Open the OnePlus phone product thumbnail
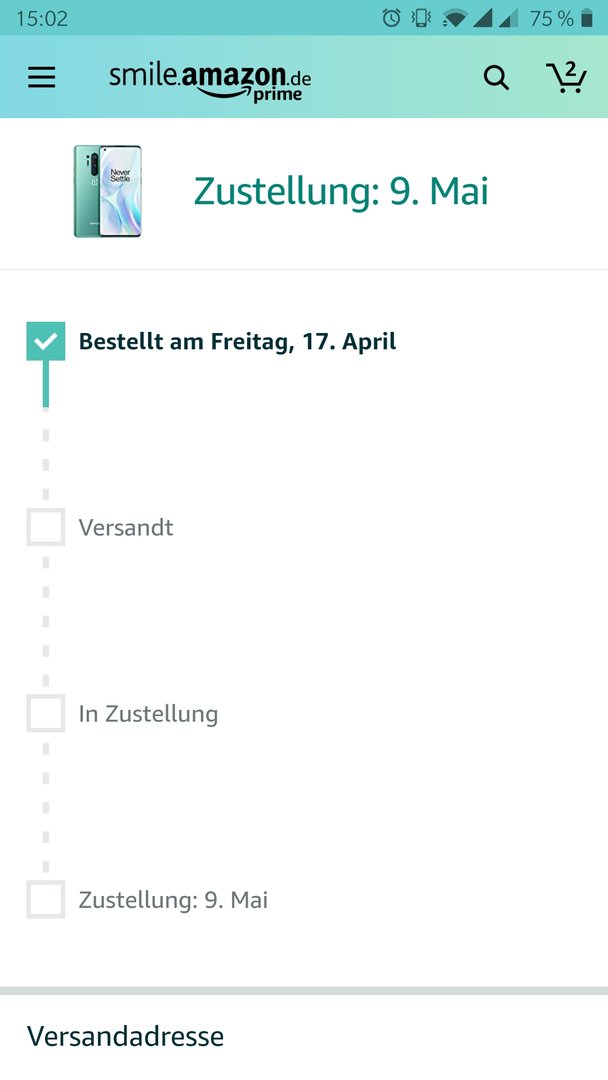 (x=107, y=191)
